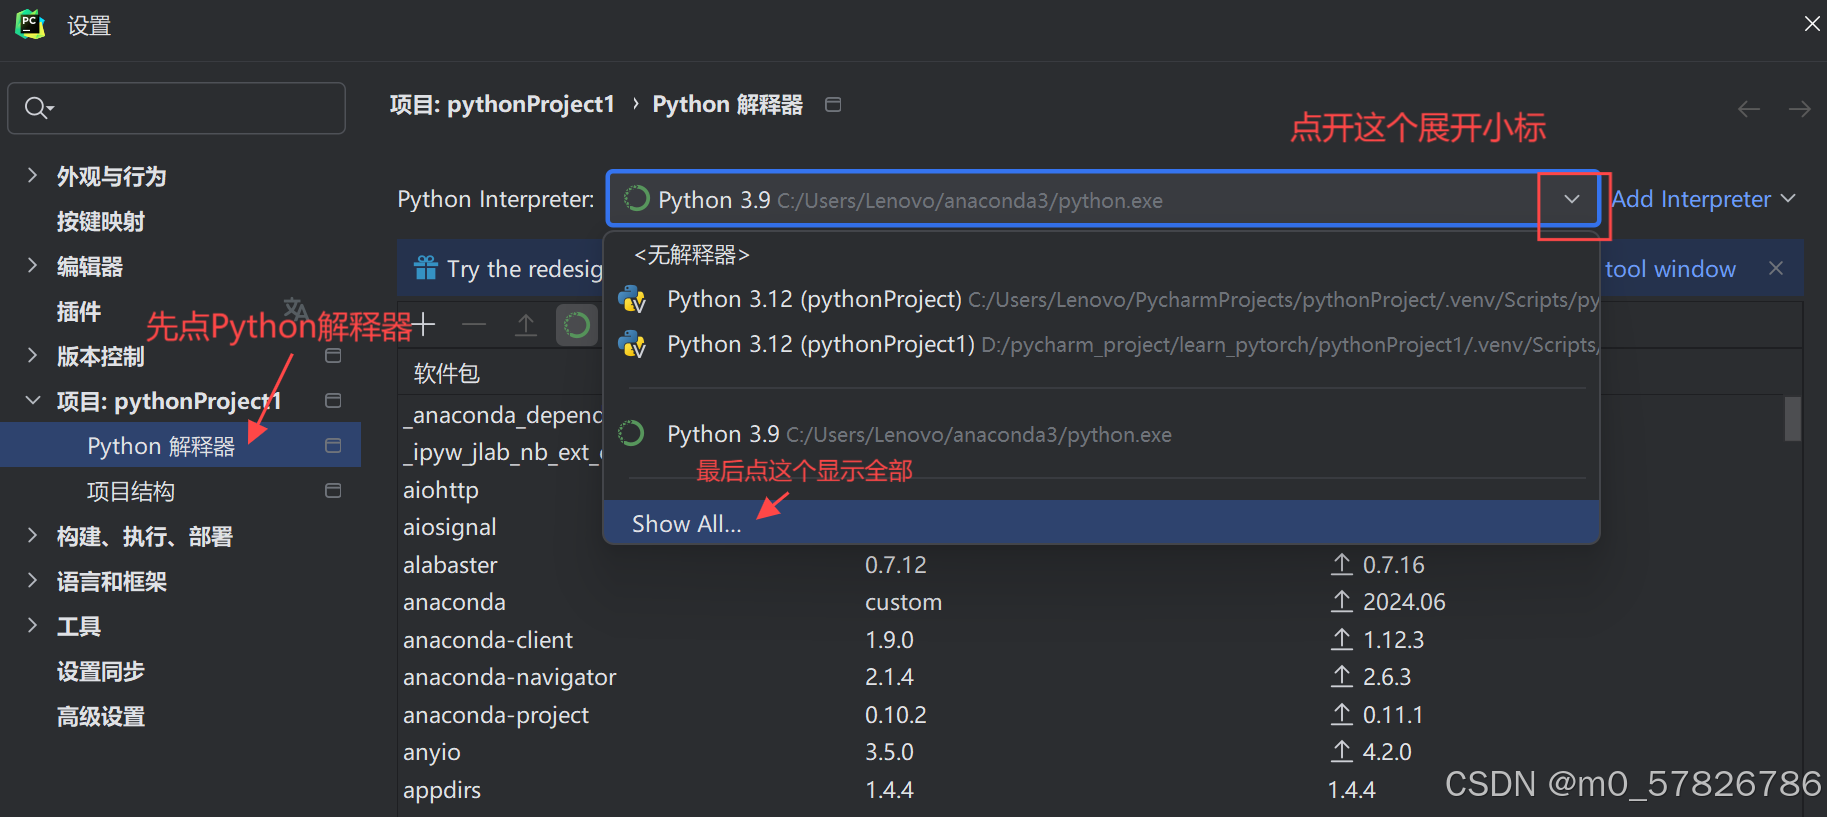Click the update arrow beside 4.2.0

(x=1342, y=752)
